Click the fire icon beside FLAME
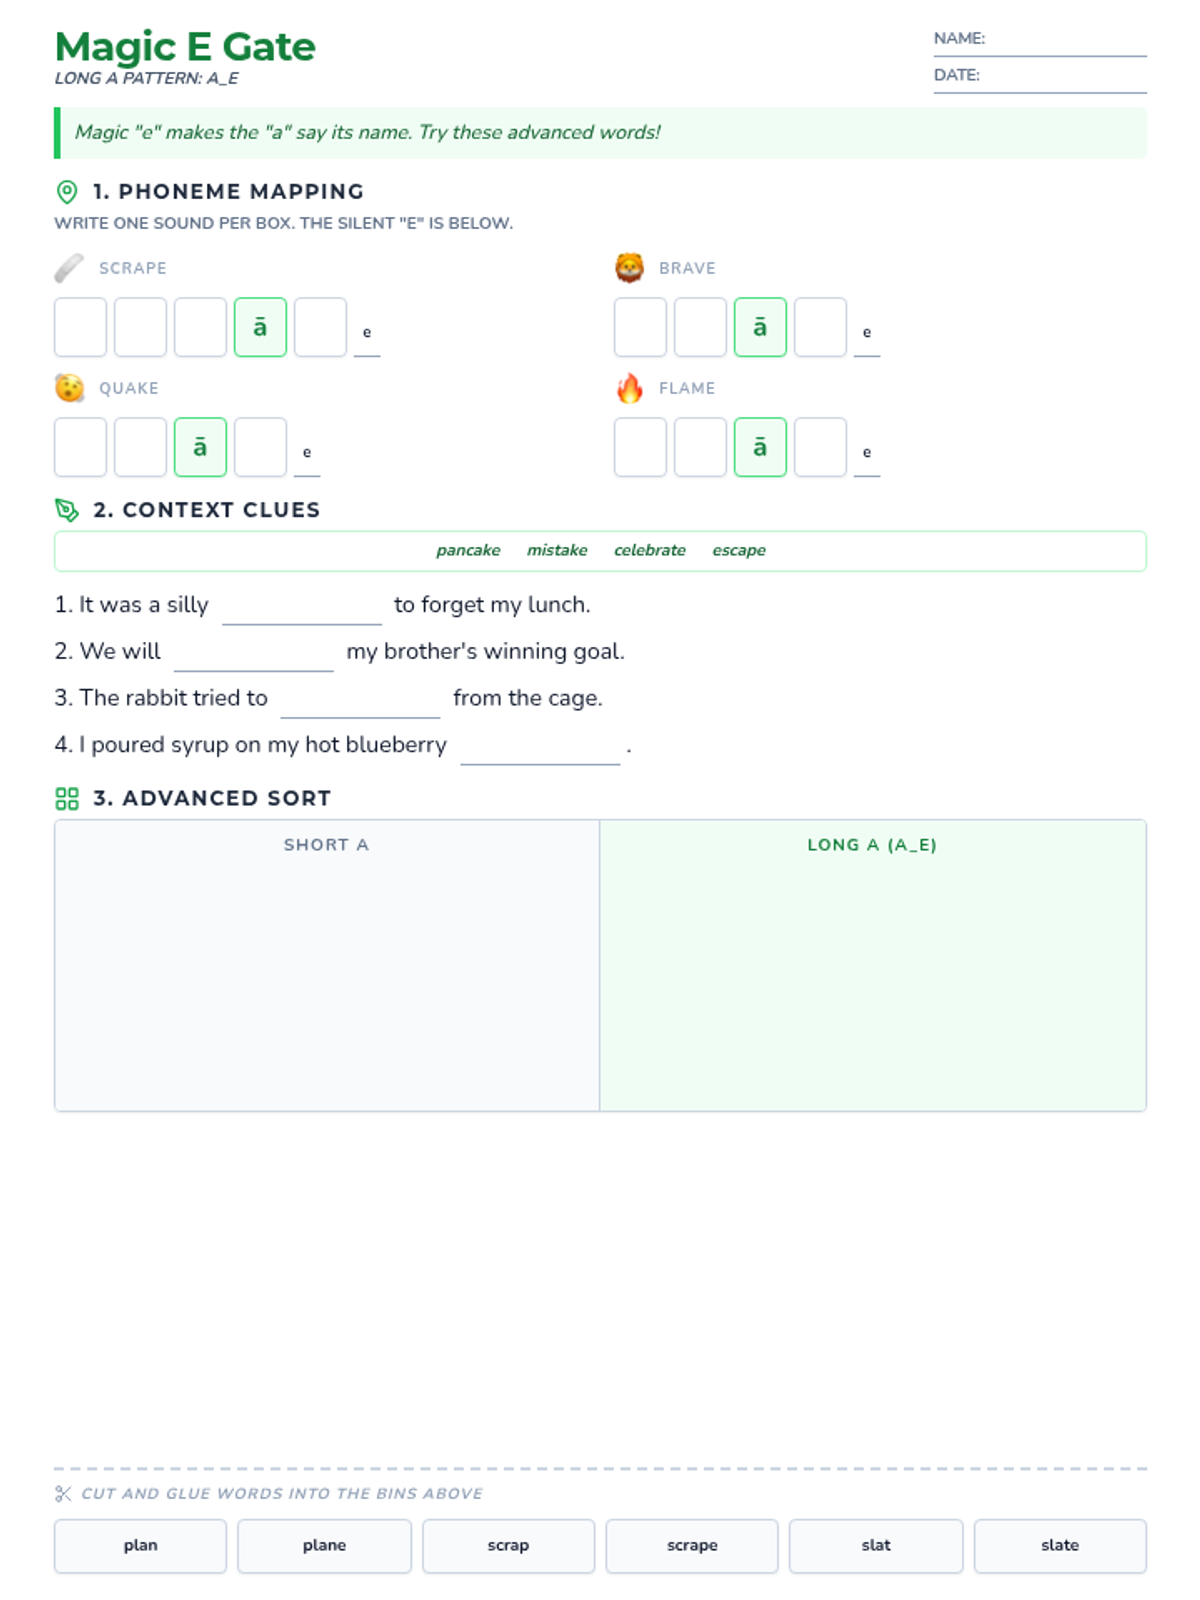1200x1600 pixels. pyautogui.click(x=629, y=388)
